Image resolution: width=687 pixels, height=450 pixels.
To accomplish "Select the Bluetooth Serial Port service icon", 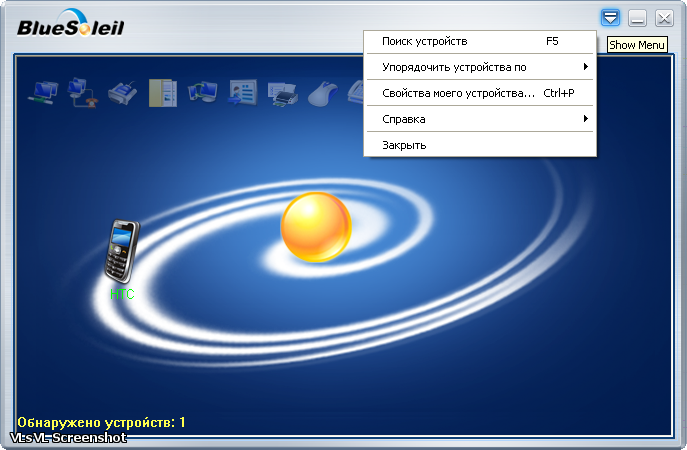I will pos(122,92).
